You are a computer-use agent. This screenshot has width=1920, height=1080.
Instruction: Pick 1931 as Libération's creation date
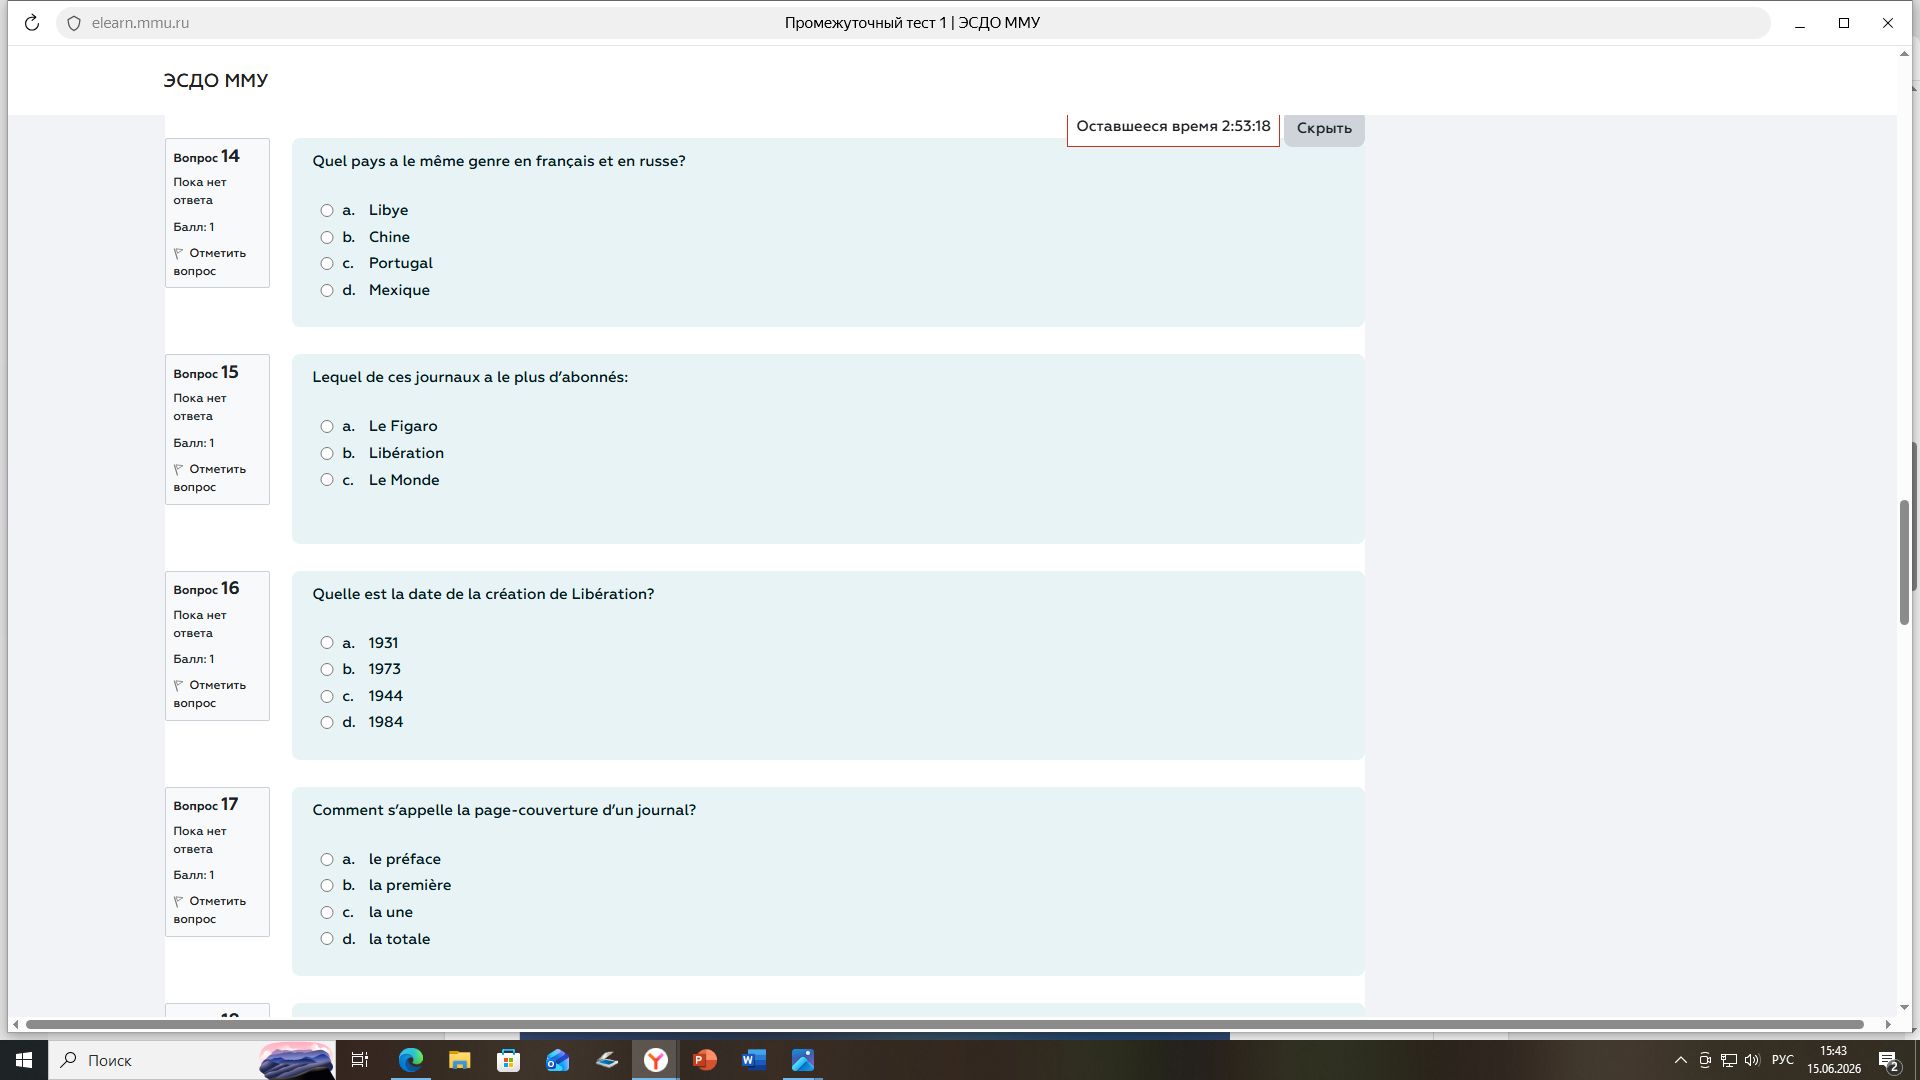(327, 643)
